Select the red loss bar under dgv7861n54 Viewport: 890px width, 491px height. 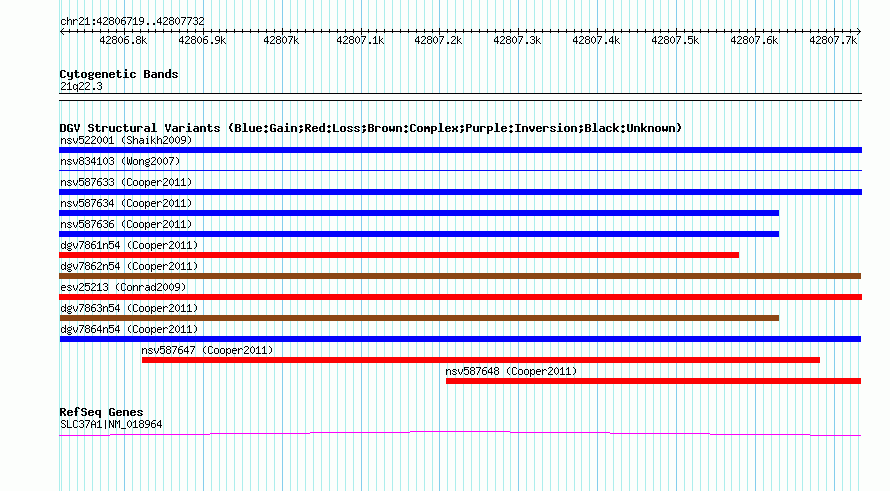399,255
